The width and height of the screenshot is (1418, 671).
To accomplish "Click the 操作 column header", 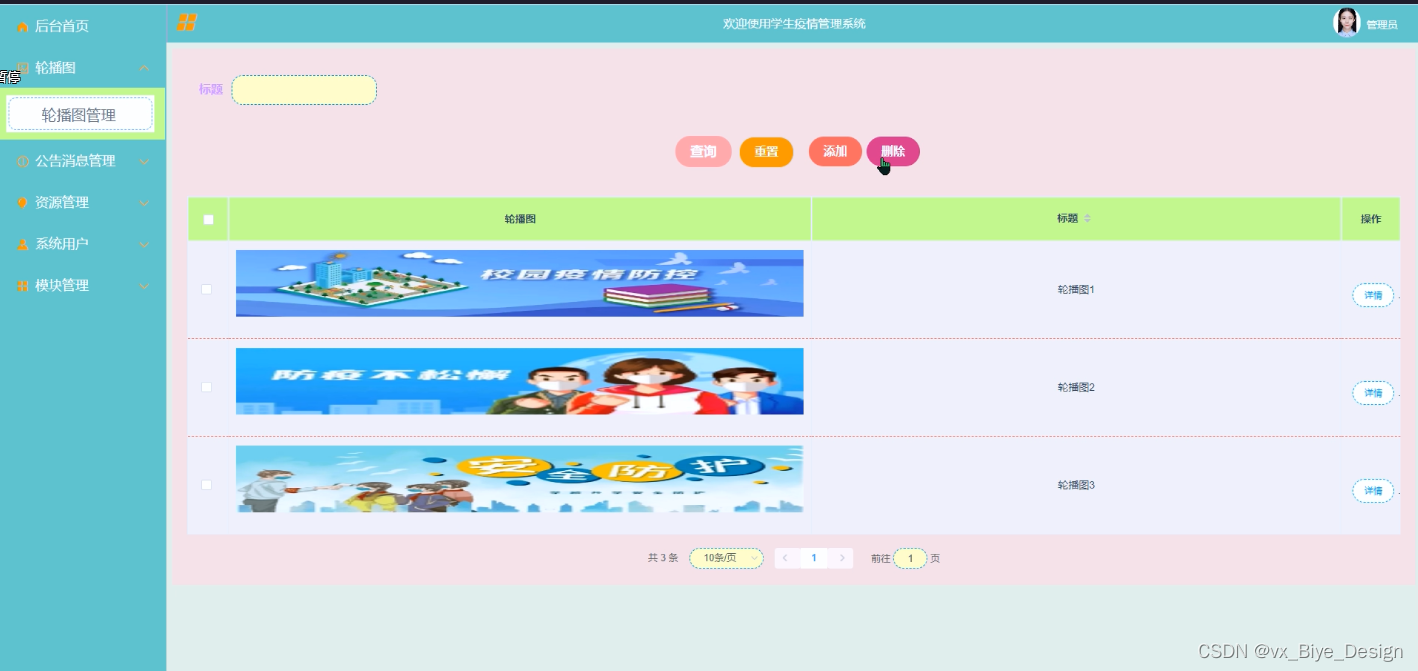I will pos(1370,218).
